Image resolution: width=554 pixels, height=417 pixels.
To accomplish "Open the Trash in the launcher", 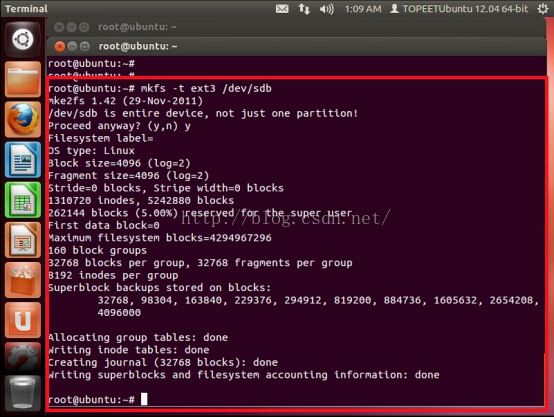I will pyautogui.click(x=23, y=393).
